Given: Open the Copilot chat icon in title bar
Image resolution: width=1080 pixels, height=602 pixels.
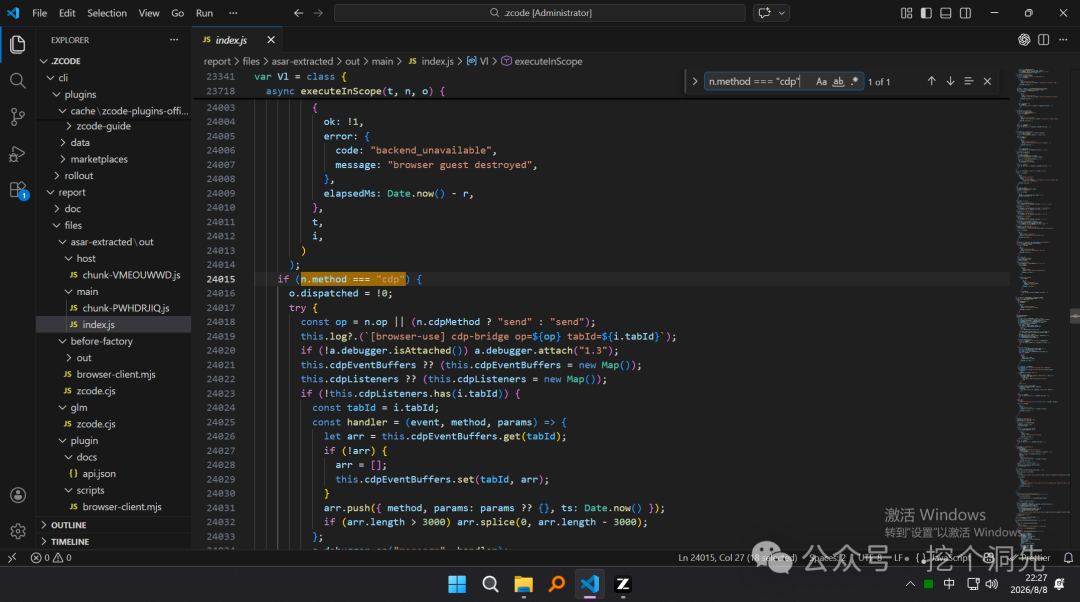Looking at the screenshot, I should coord(764,13).
